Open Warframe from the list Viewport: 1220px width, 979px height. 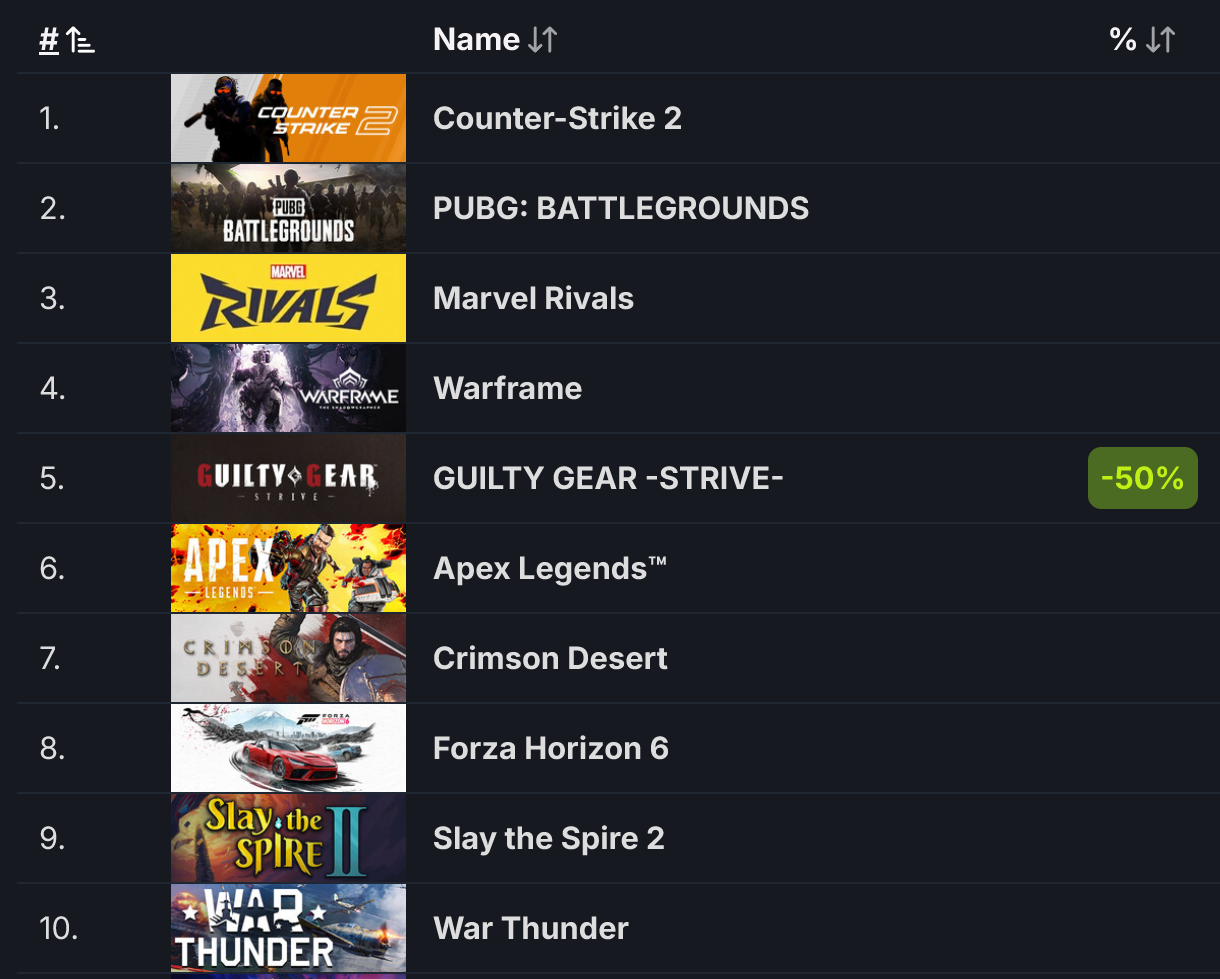click(507, 388)
